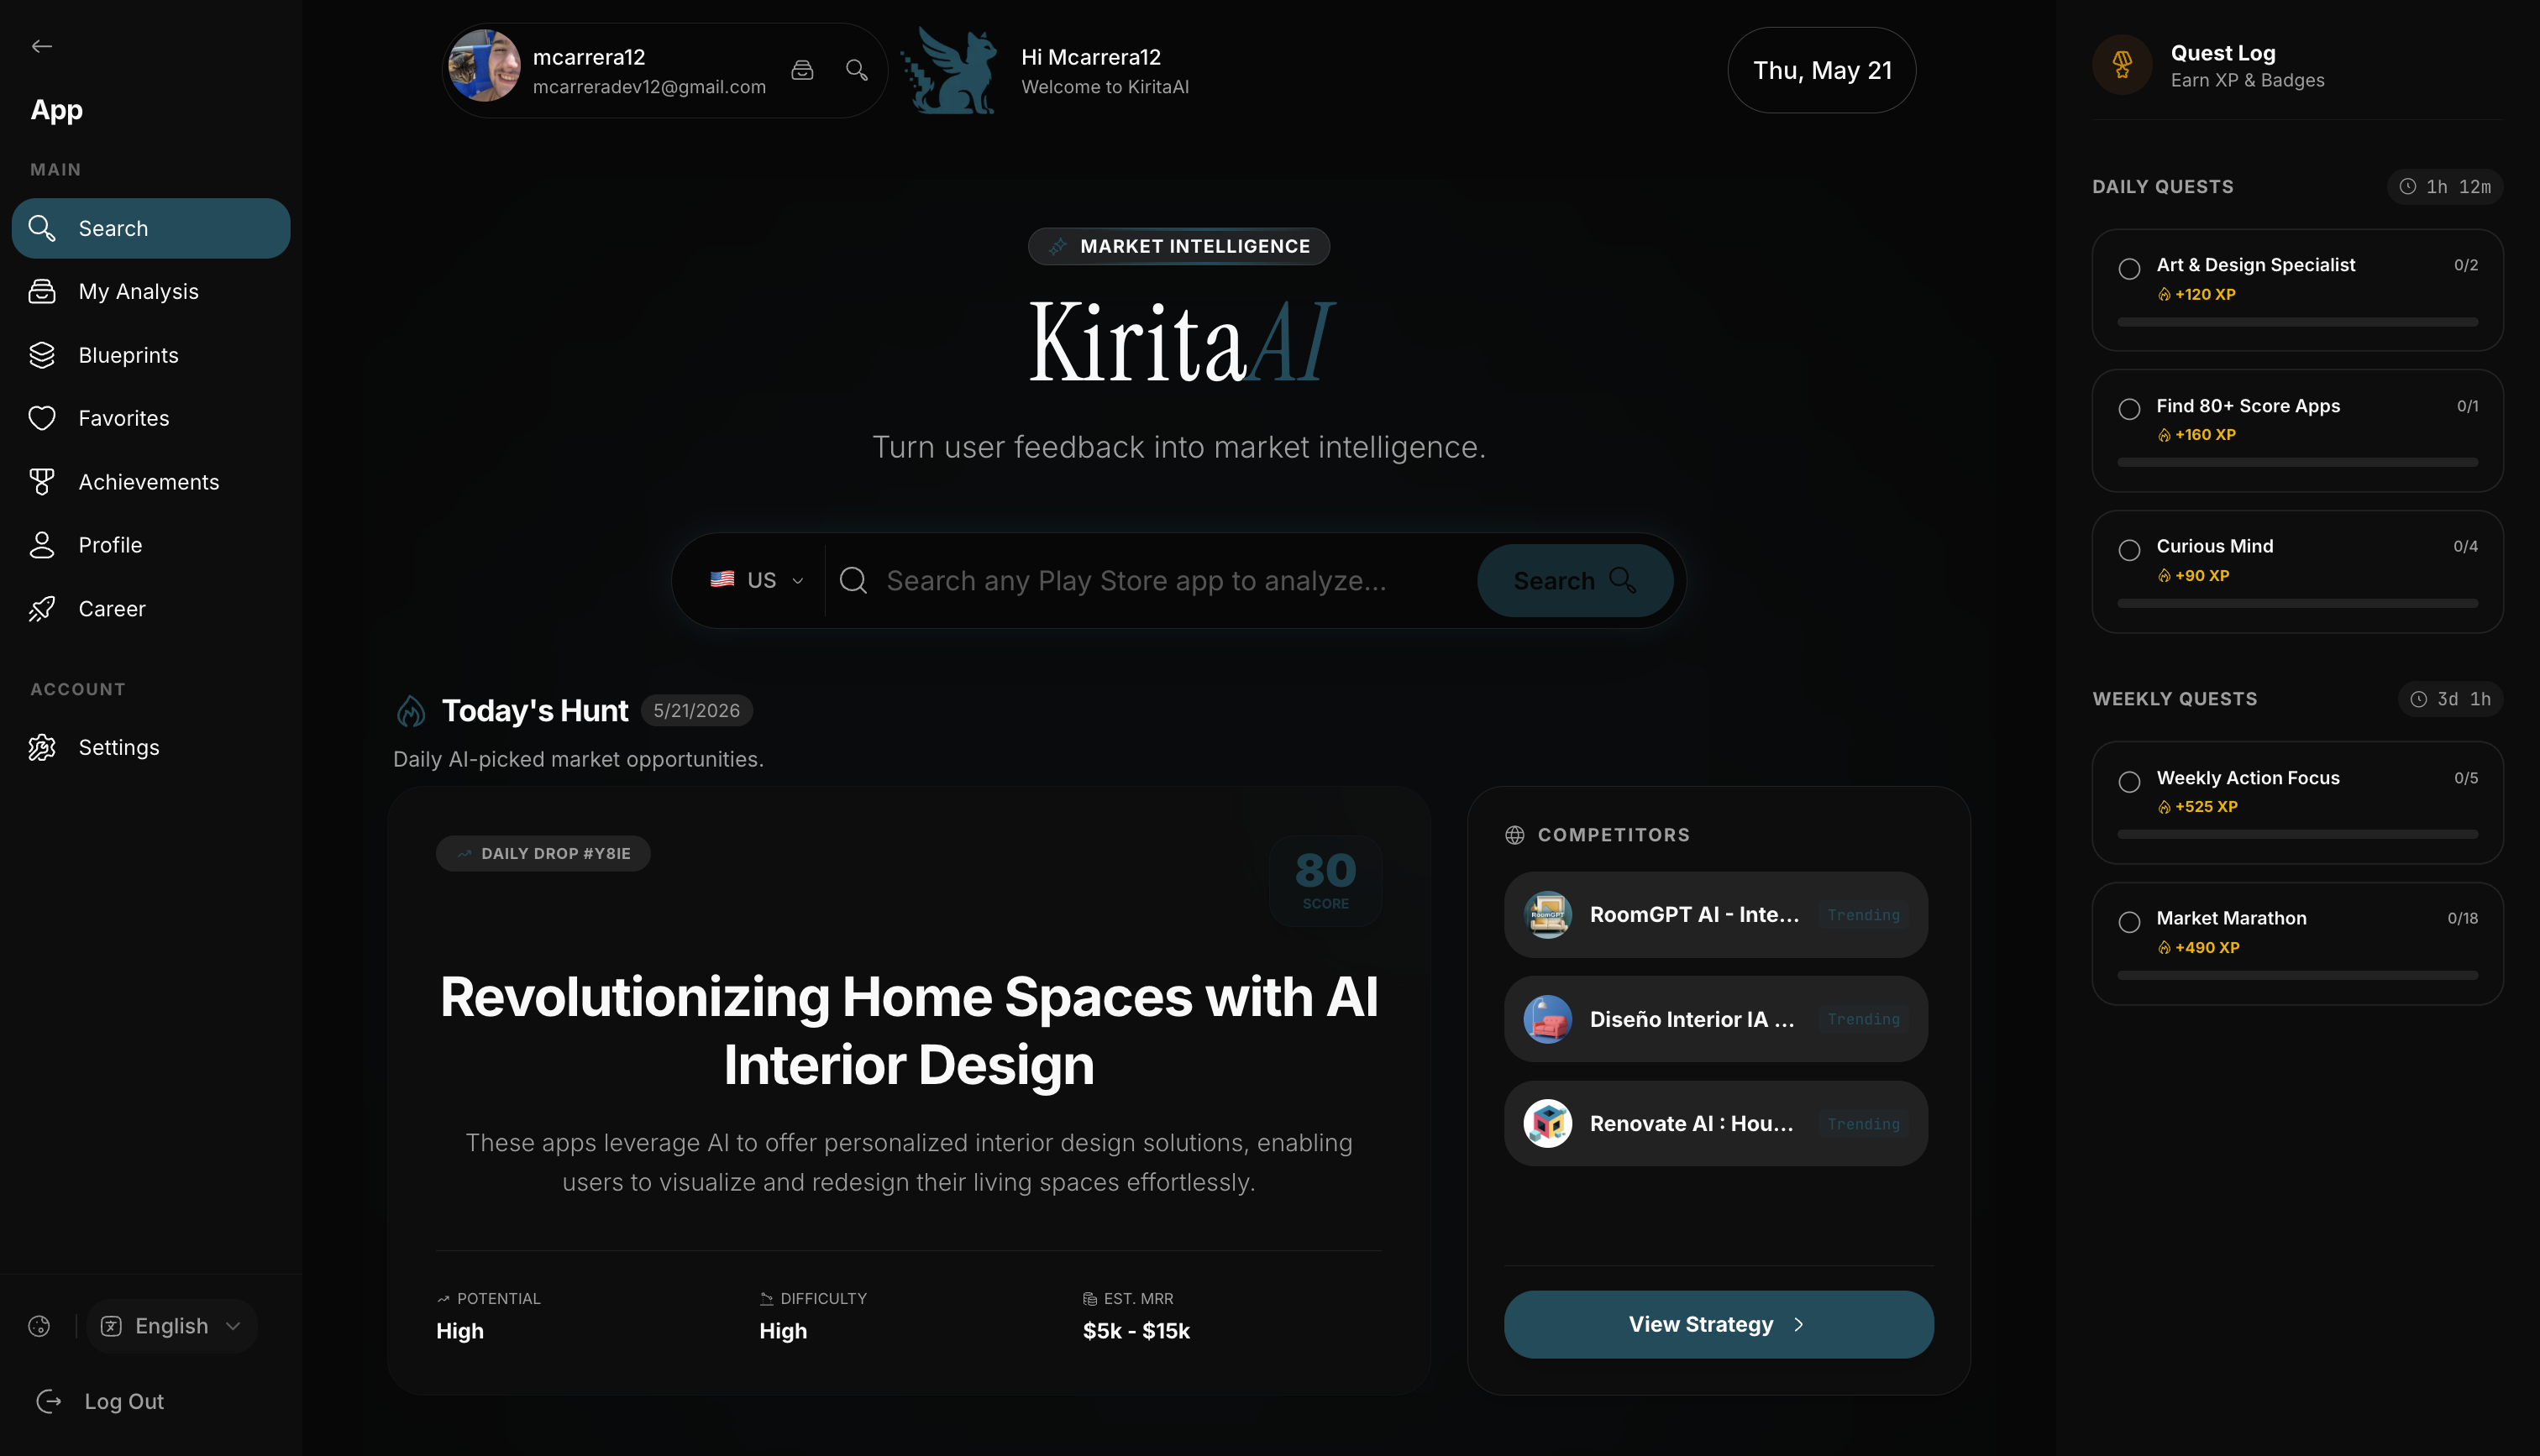Click the globe icon beside Competitors

coord(1515,835)
